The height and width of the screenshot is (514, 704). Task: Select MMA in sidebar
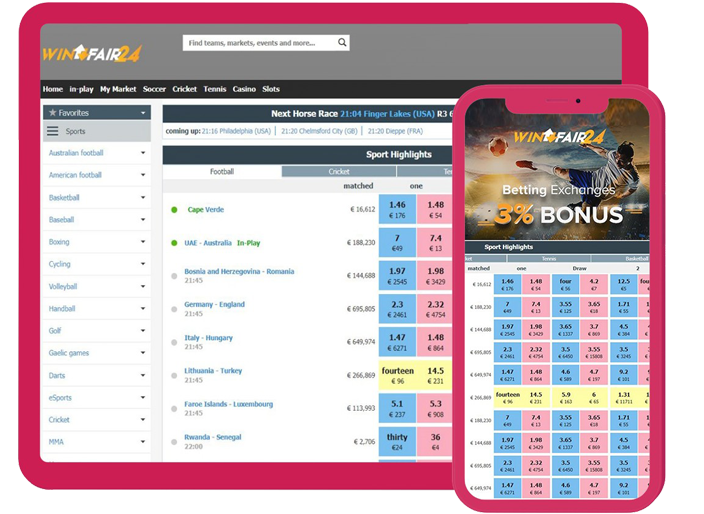click(56, 442)
